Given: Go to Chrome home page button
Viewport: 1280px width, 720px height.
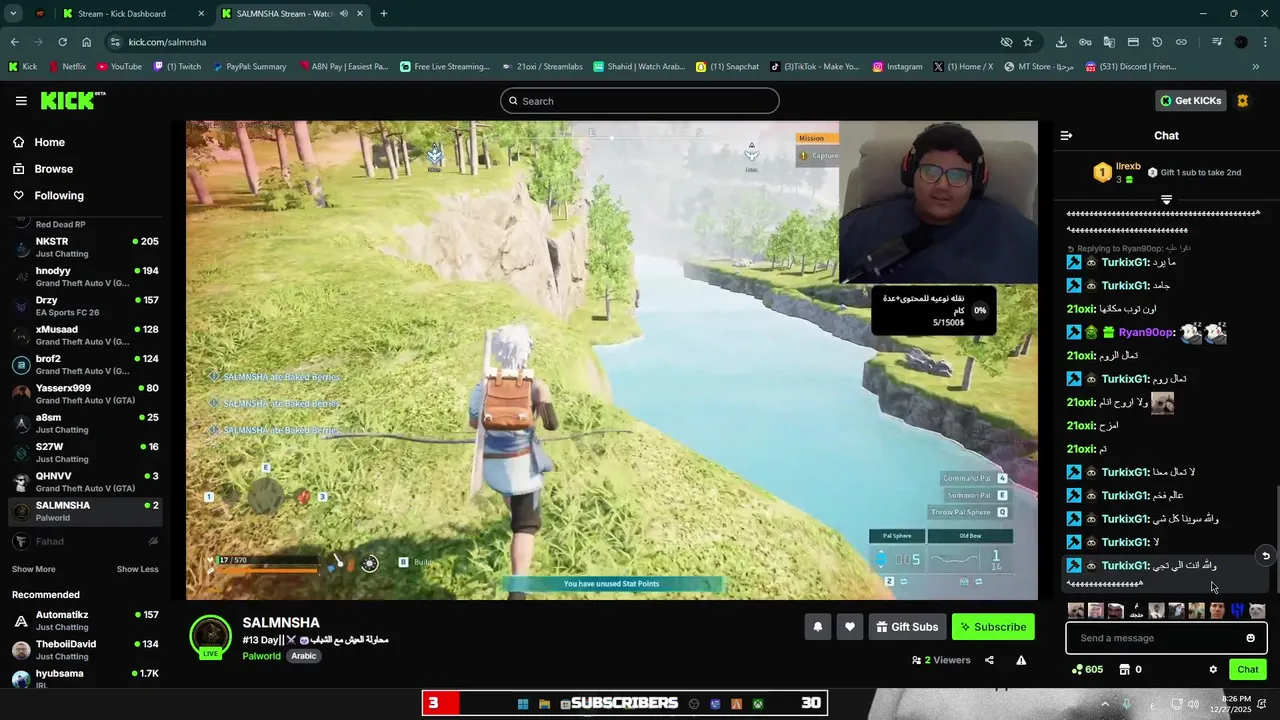Looking at the screenshot, I should [87, 42].
